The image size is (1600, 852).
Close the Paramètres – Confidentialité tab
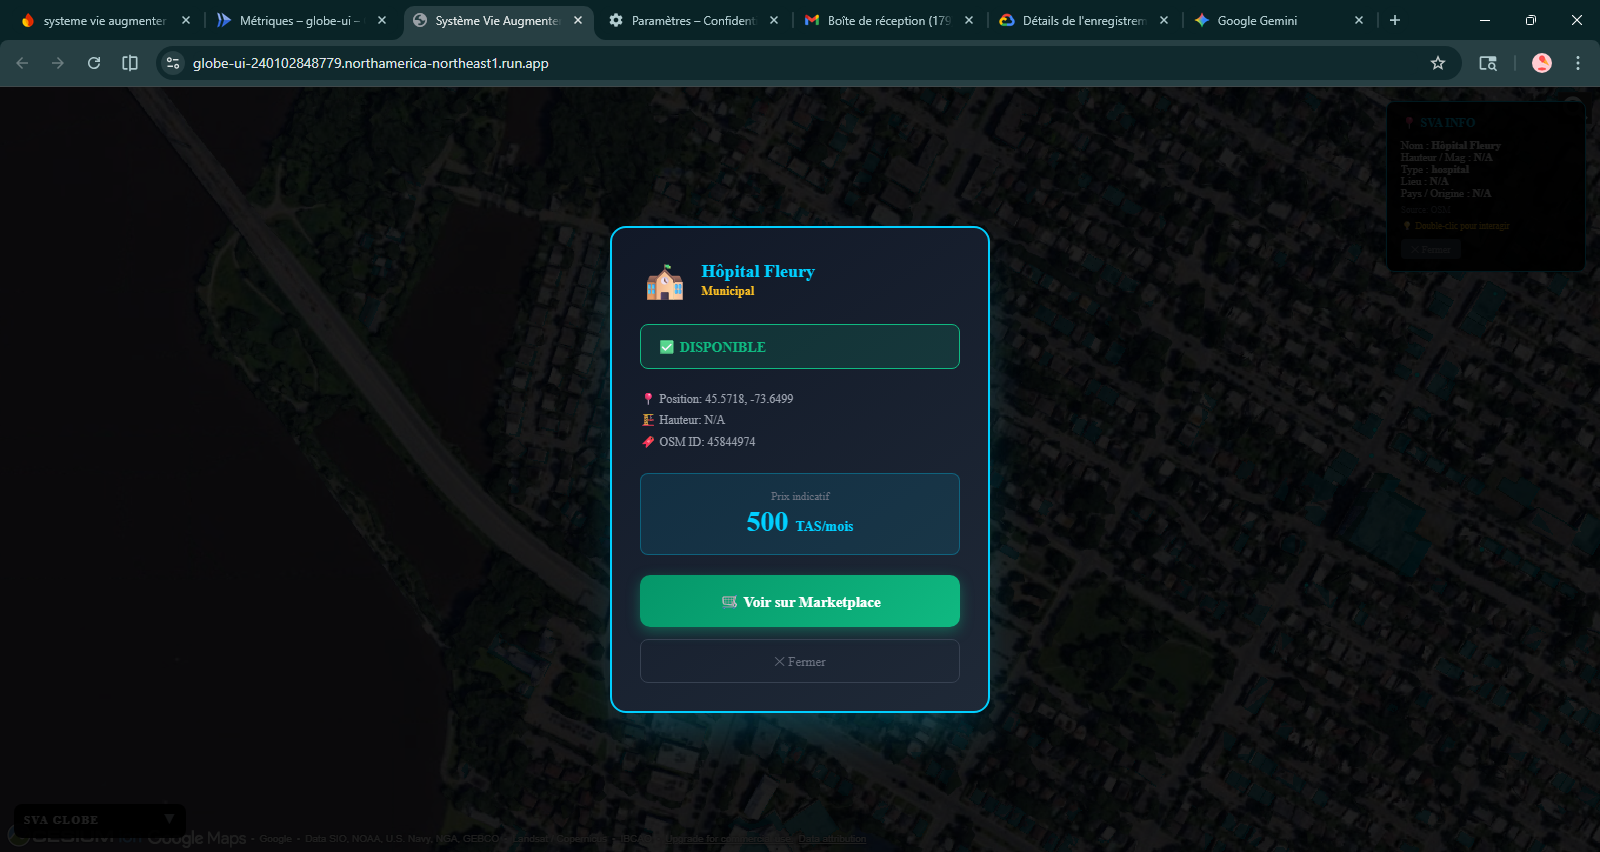[774, 20]
